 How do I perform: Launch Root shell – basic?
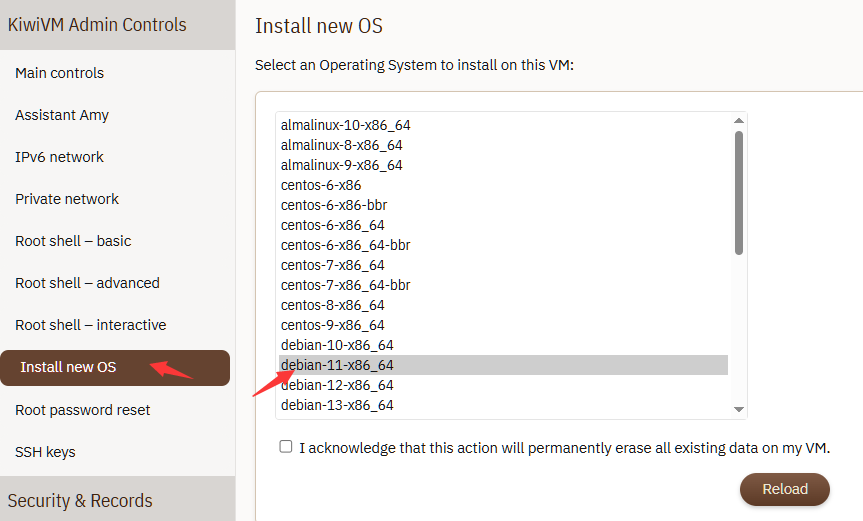pos(73,241)
